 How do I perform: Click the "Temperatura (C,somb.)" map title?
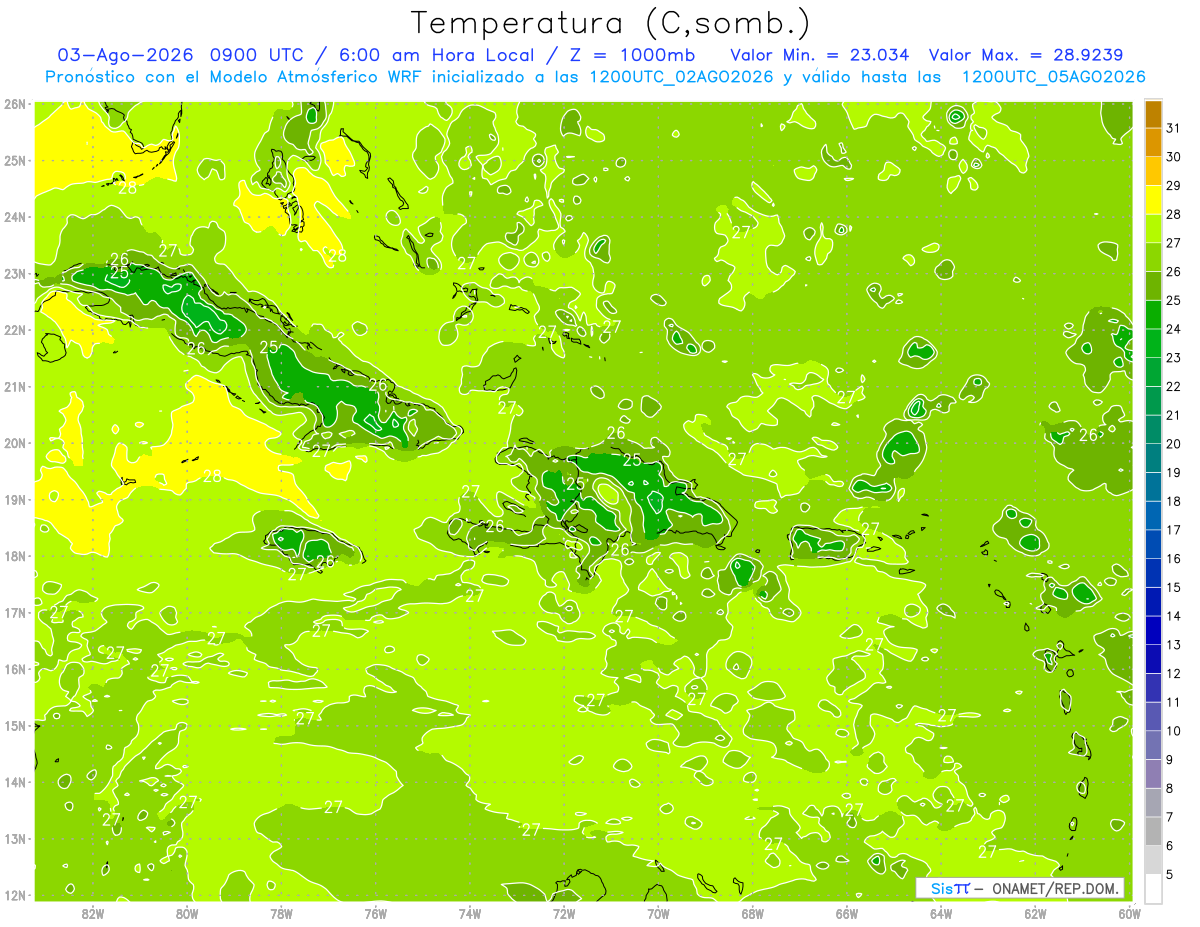click(x=610, y=23)
